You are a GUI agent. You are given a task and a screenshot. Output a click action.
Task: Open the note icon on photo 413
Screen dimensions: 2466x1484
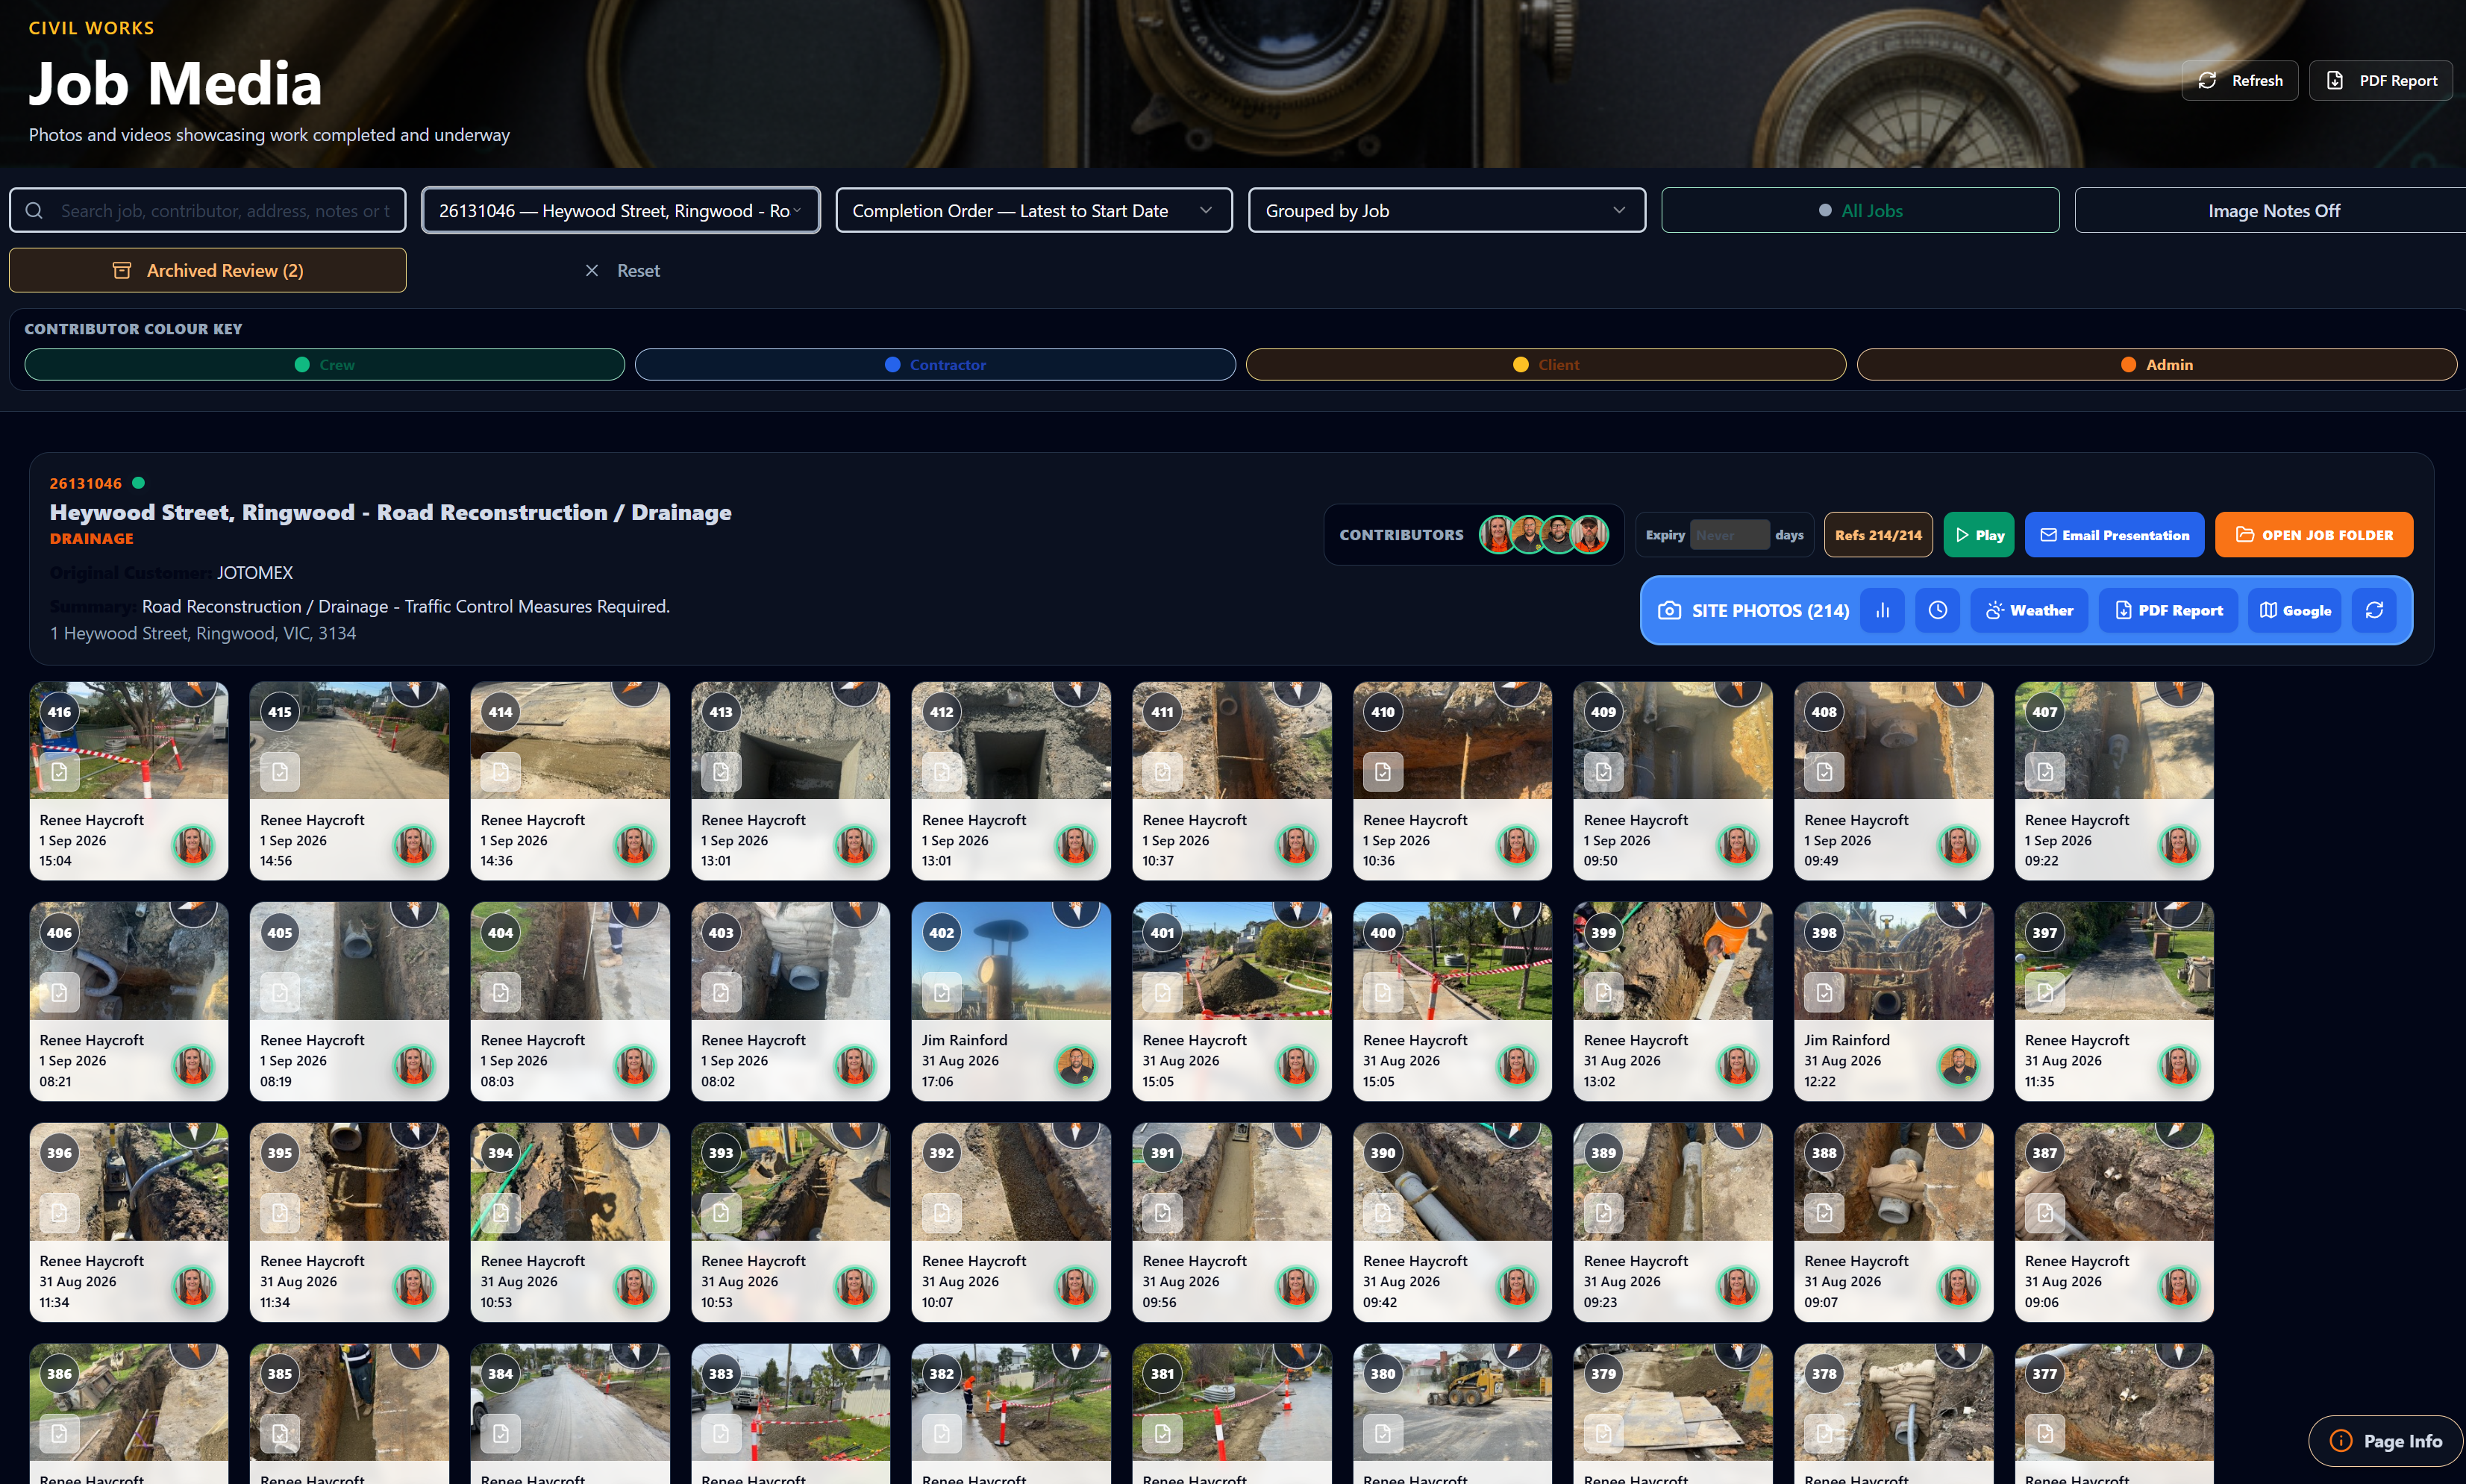720,771
